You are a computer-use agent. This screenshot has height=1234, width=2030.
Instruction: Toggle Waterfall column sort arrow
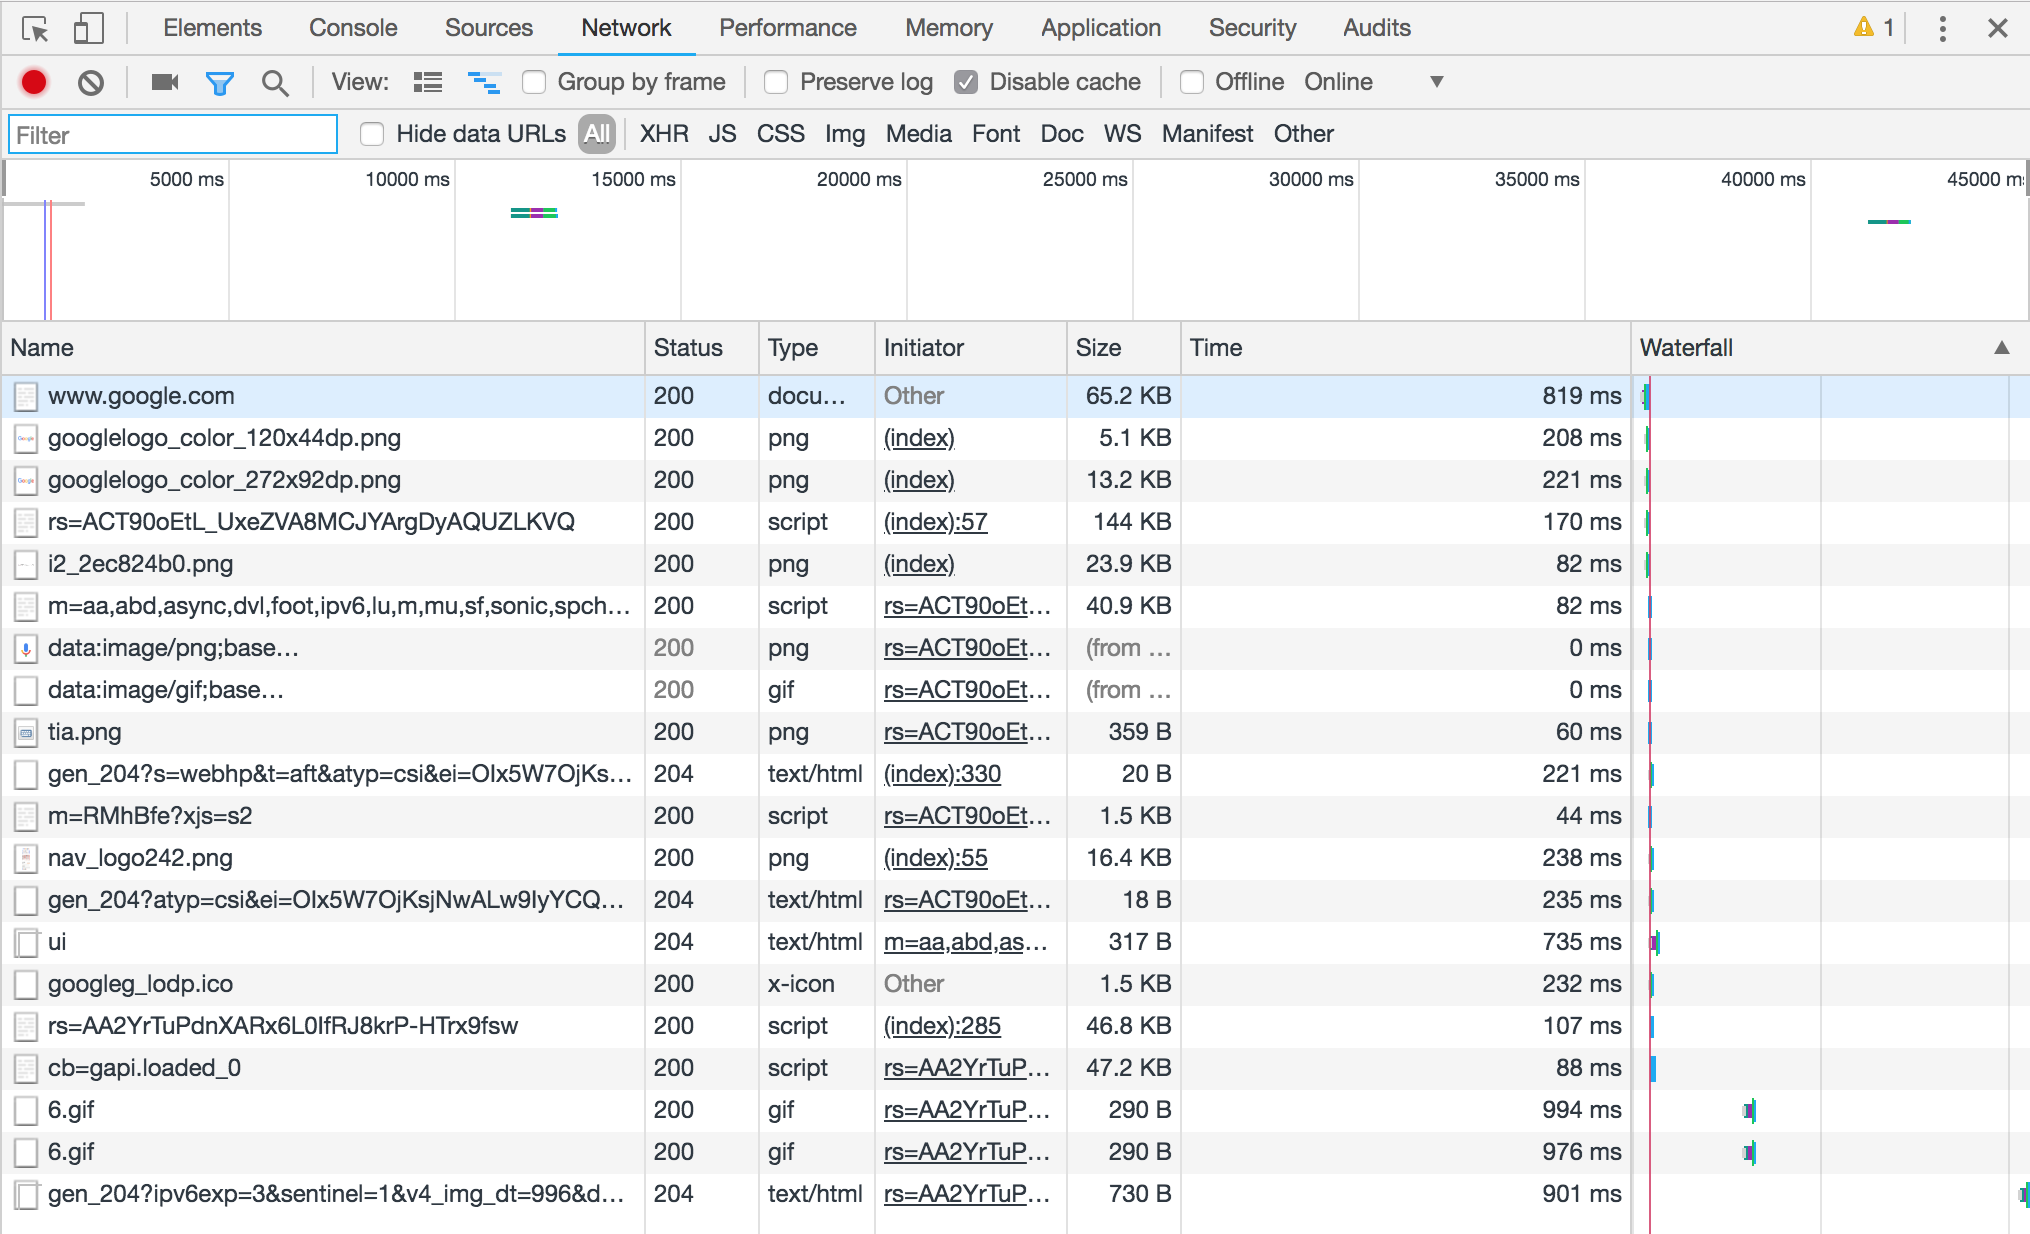click(x=2001, y=348)
